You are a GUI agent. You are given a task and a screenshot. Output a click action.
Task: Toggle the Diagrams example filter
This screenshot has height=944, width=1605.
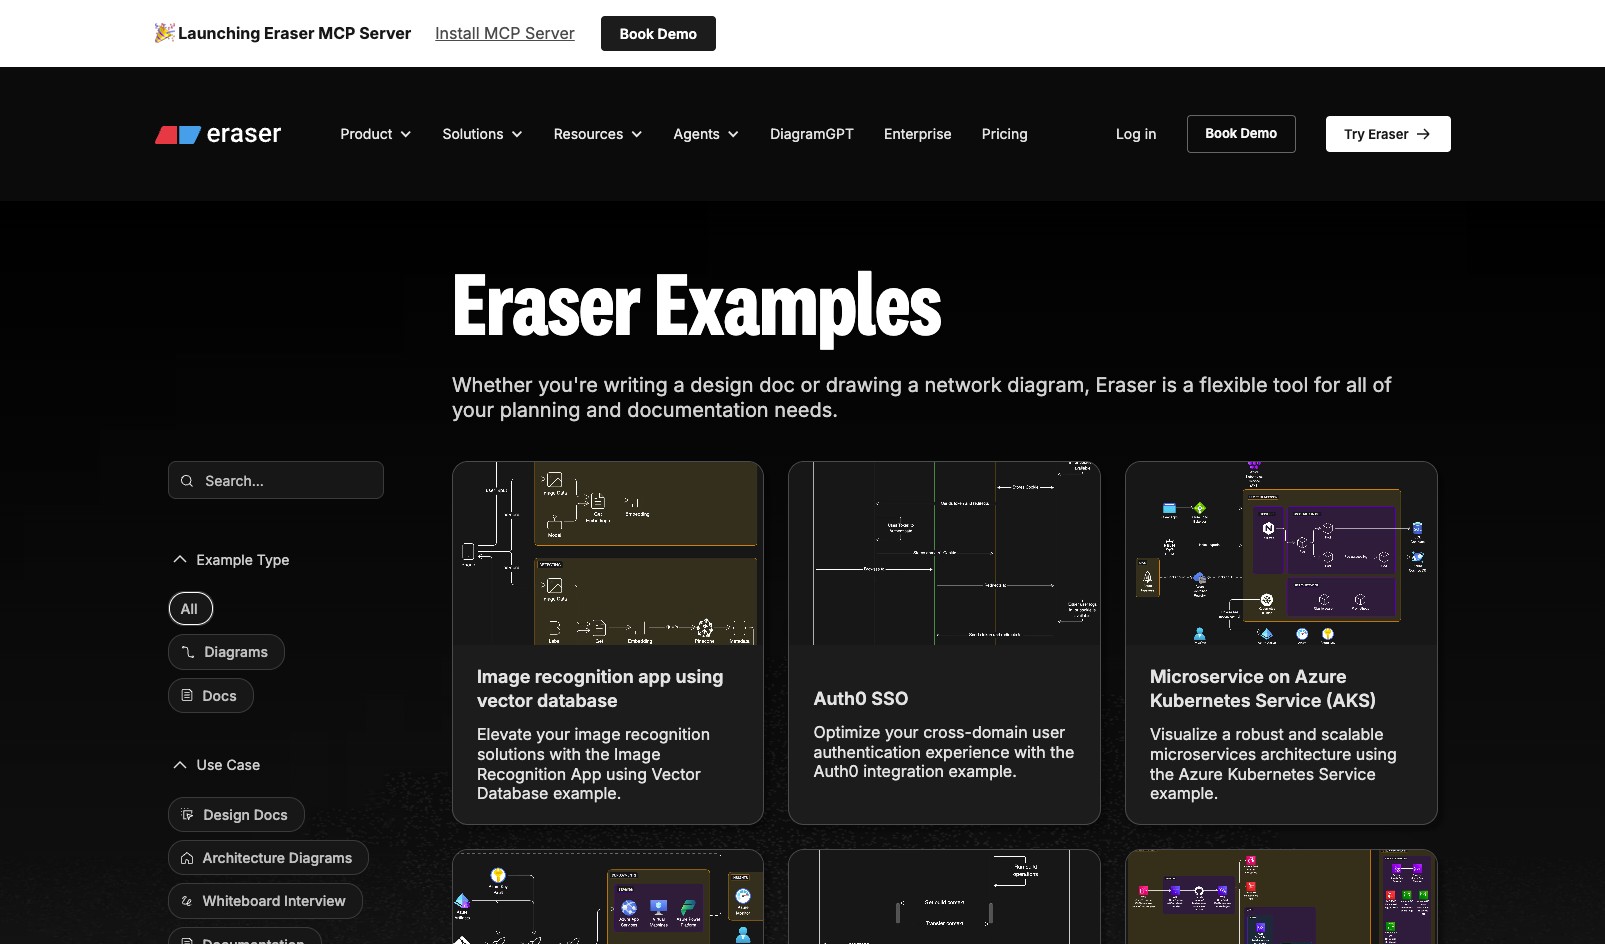(x=226, y=652)
